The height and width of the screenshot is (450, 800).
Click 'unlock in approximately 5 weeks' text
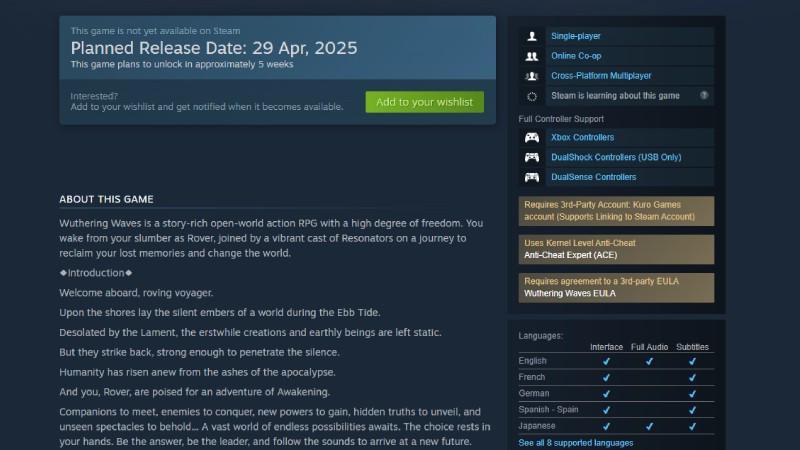coord(222,64)
